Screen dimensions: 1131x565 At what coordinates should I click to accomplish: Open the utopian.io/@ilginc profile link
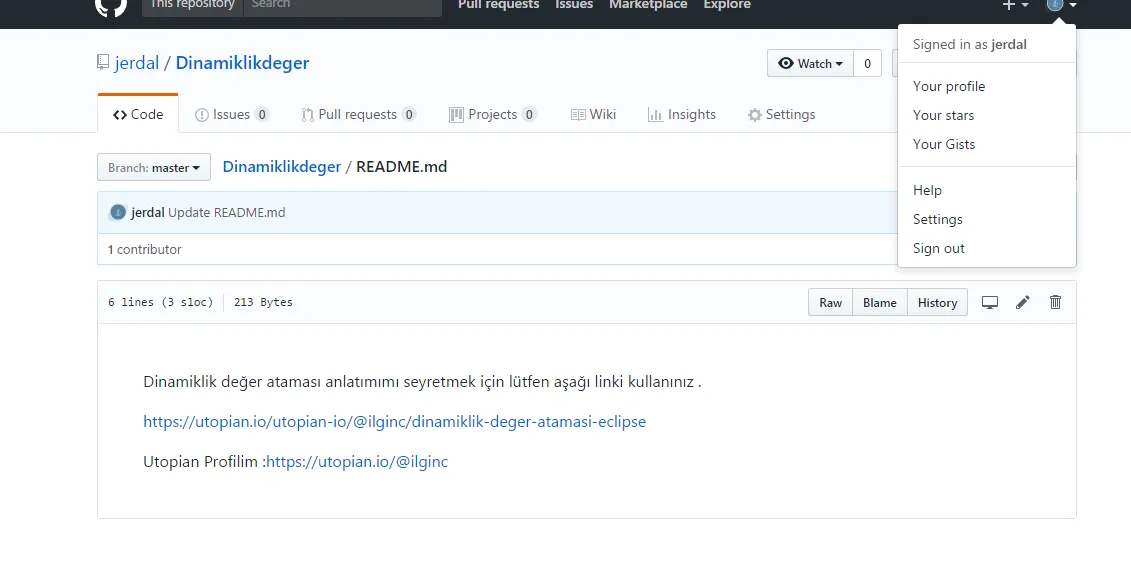coord(357,462)
